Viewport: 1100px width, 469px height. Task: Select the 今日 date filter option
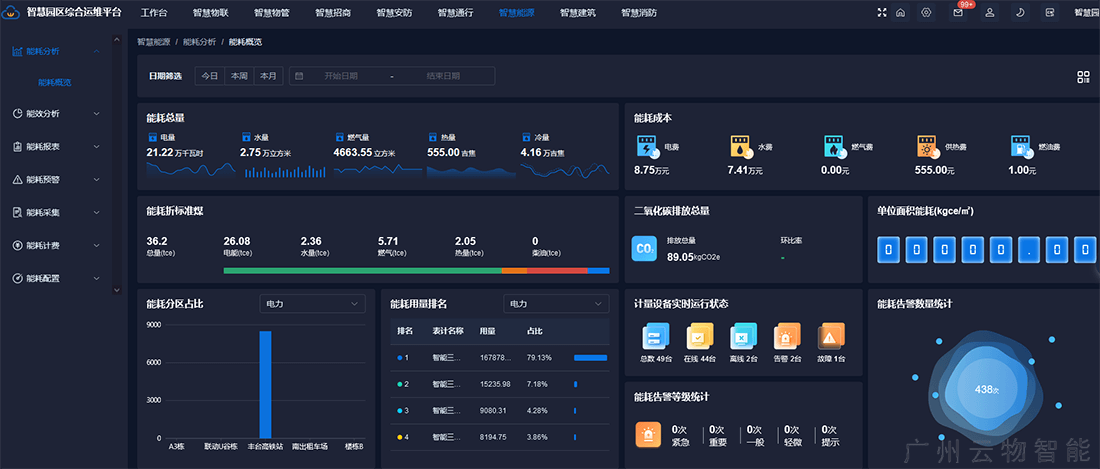pyautogui.click(x=210, y=76)
